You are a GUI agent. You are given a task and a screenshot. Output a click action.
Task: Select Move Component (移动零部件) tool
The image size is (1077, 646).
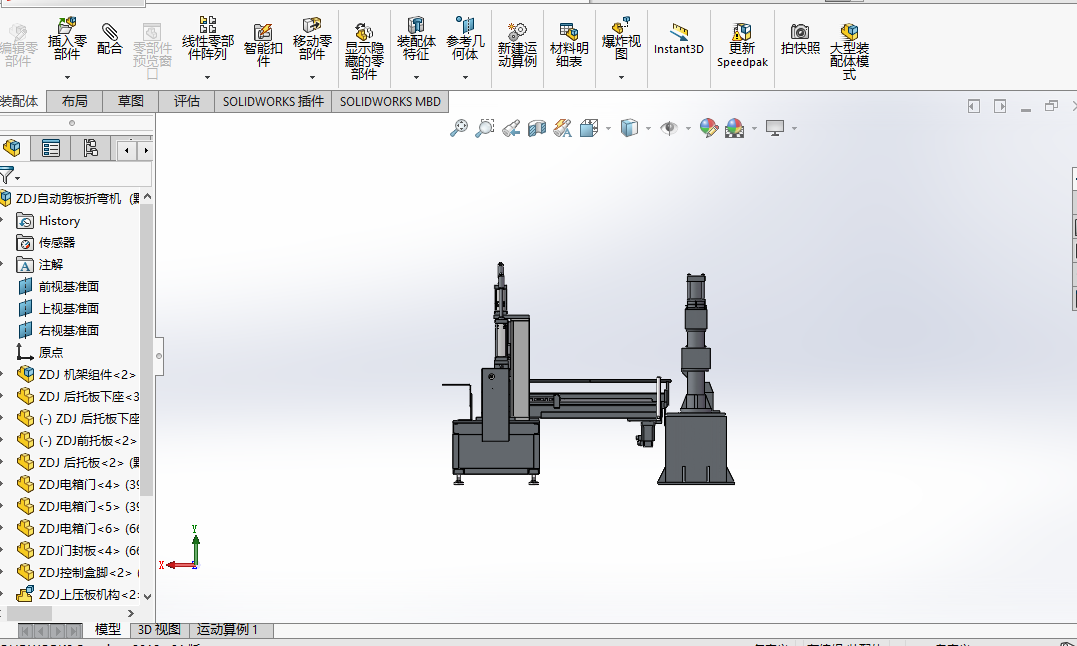[312, 40]
